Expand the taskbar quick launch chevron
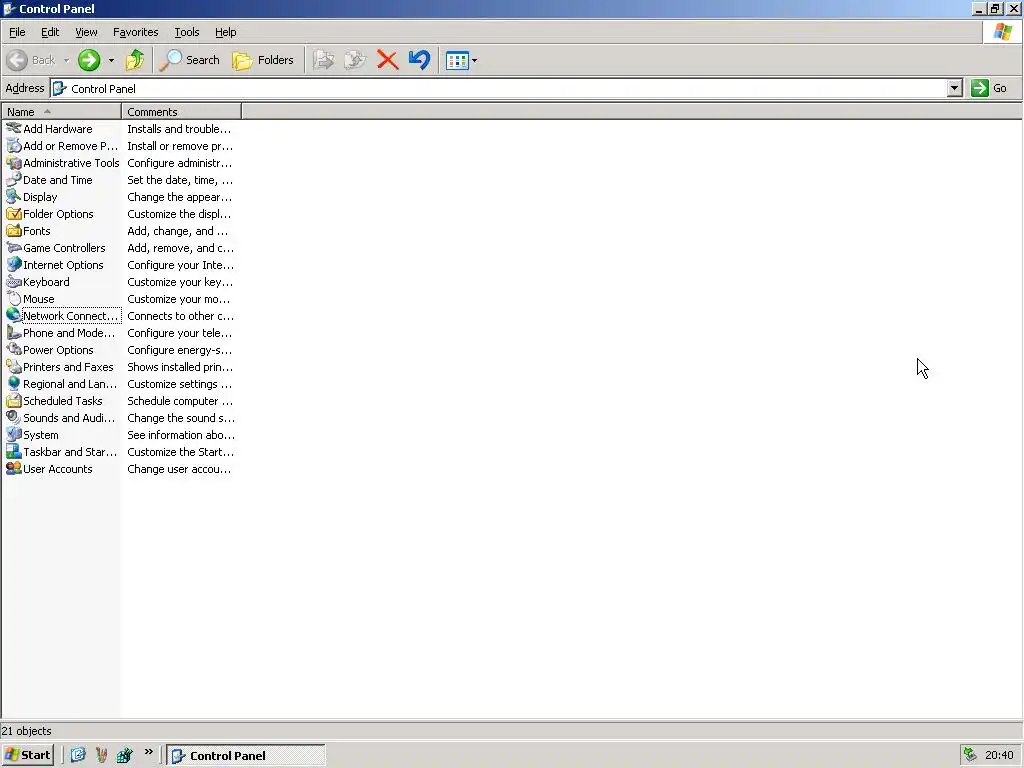Image resolution: width=1024 pixels, height=768 pixels. coord(149,752)
